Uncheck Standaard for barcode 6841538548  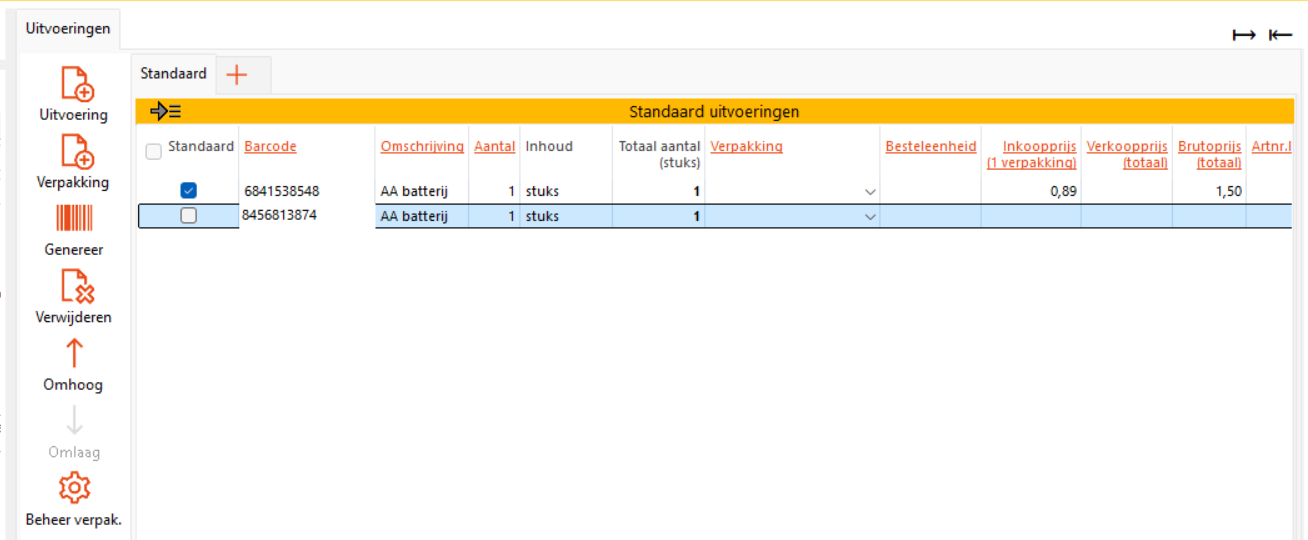pos(188,191)
